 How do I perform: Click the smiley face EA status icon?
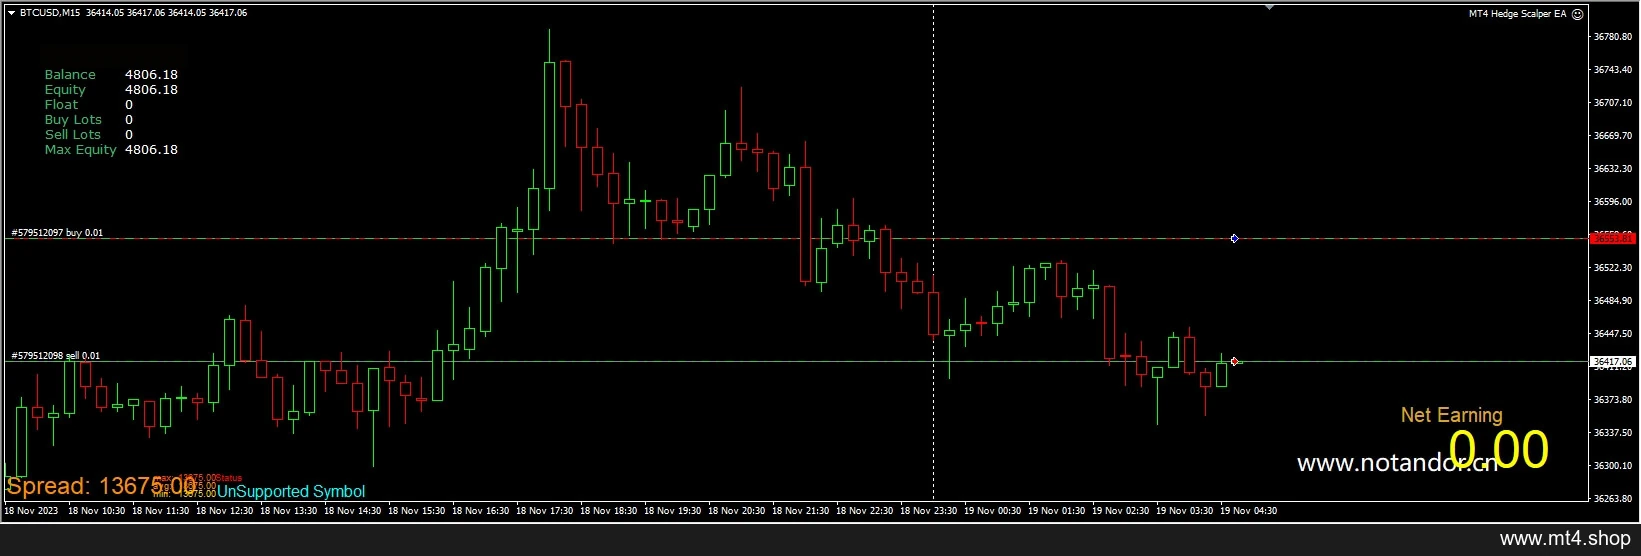tap(1578, 14)
